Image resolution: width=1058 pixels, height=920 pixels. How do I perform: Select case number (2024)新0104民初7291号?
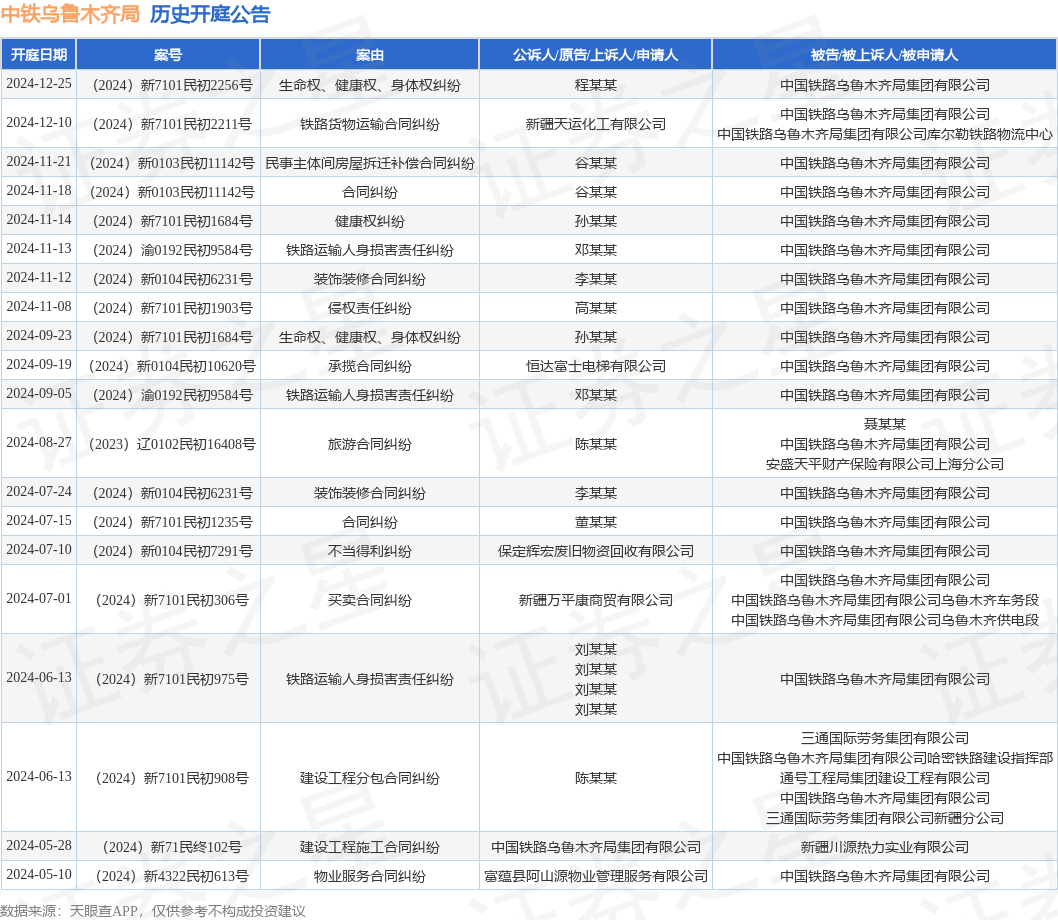(x=172, y=551)
